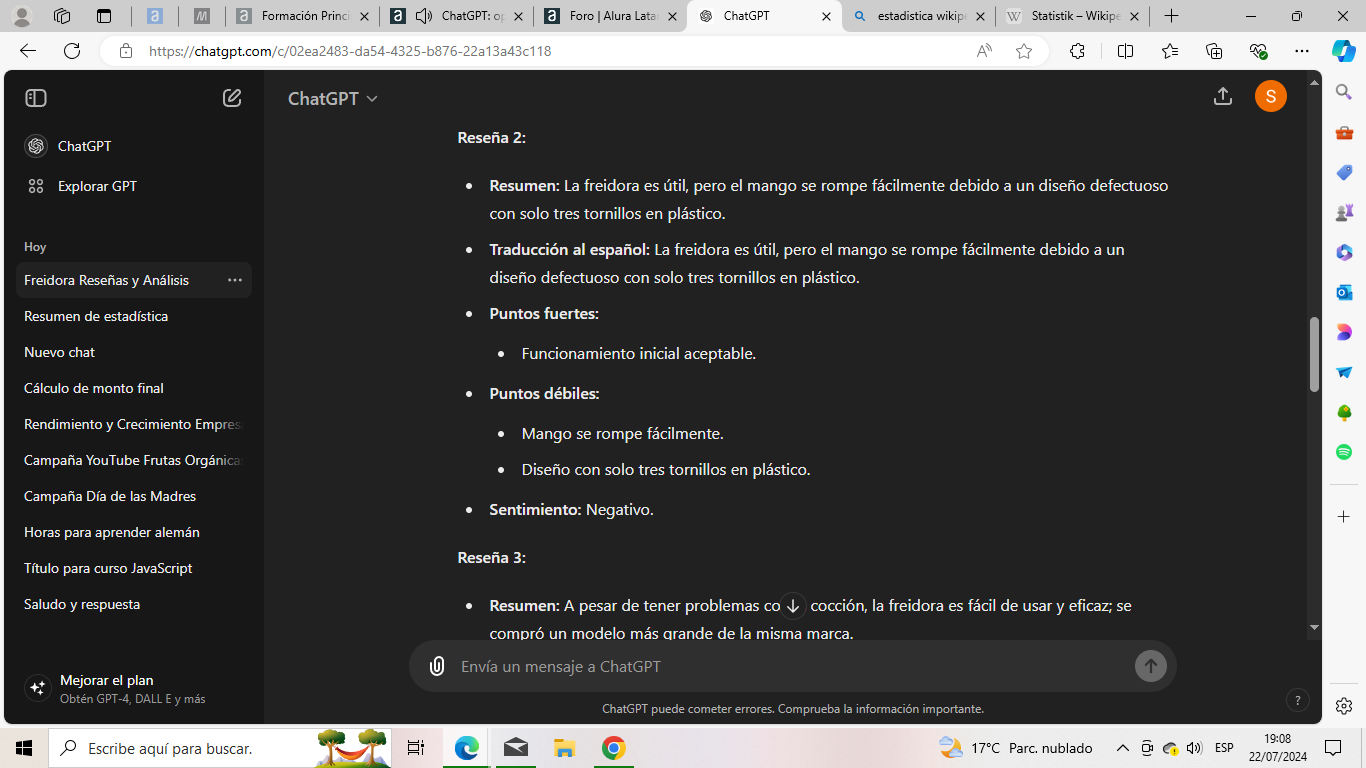Open a new browser tab
The height and width of the screenshot is (768, 1366).
tap(1171, 16)
